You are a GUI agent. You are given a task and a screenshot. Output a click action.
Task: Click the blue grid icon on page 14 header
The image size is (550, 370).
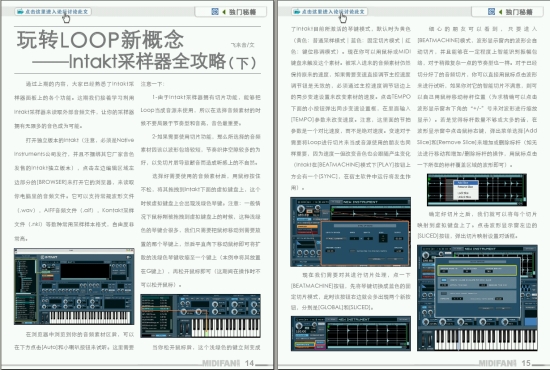215,12
